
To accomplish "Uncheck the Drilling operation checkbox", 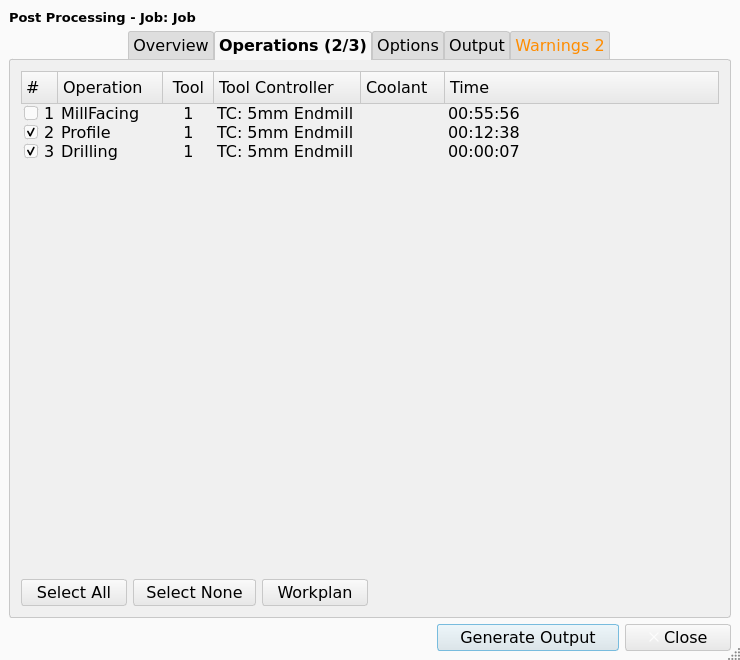I will coord(31,151).
